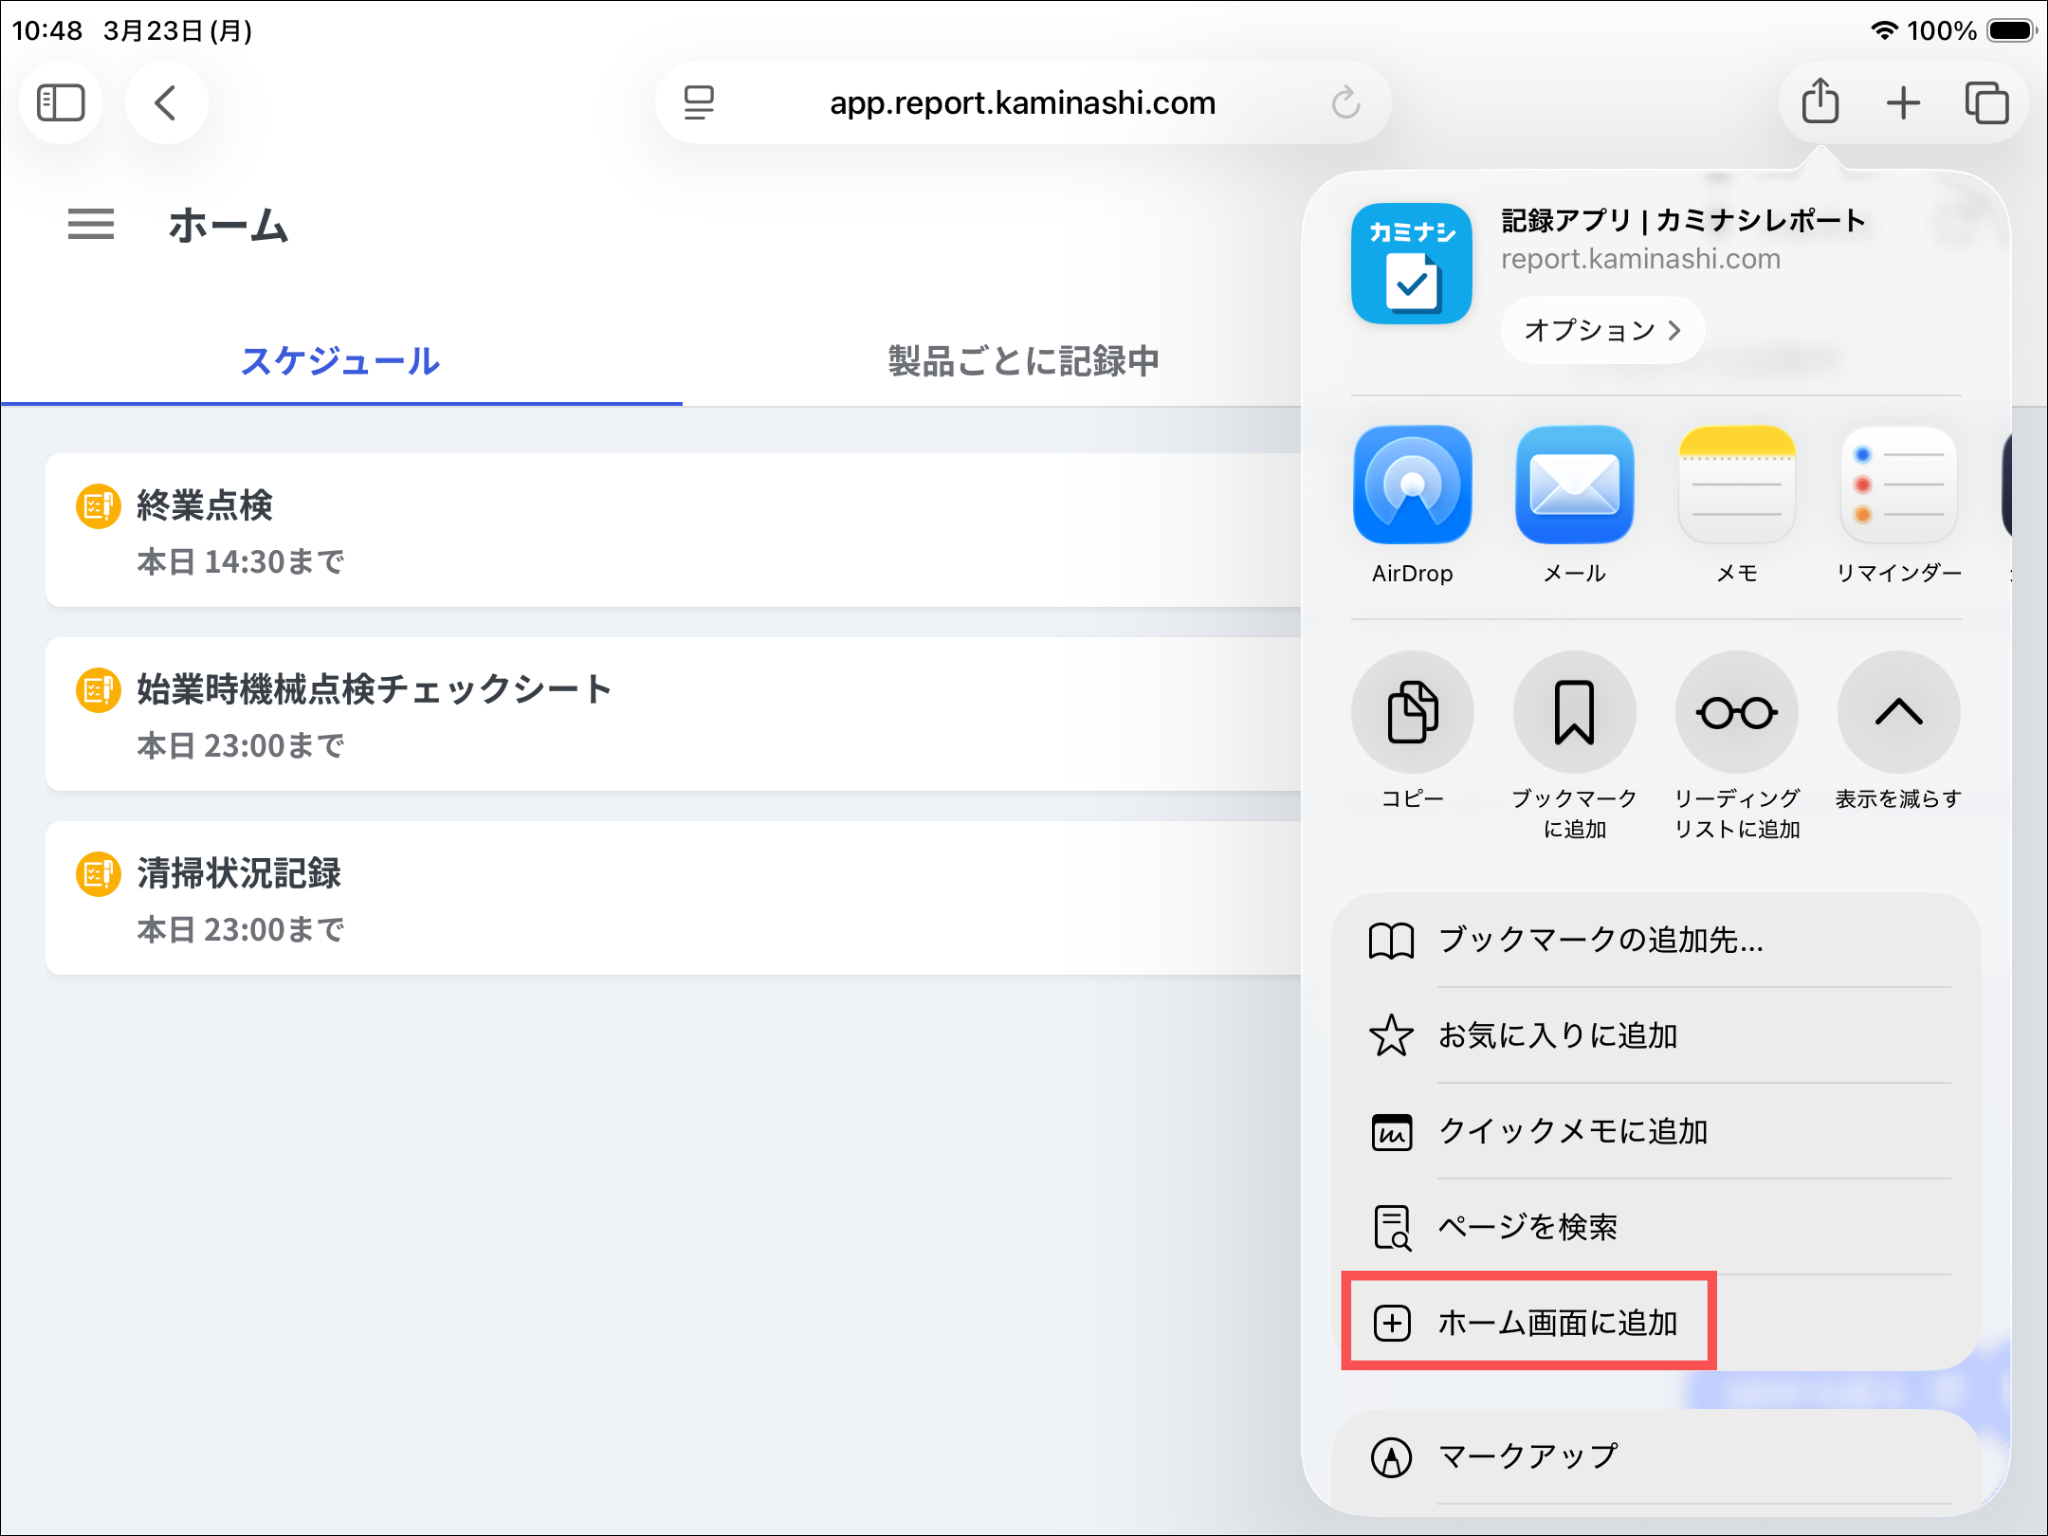
Task: Add to Reading List glasses icon
Action: pyautogui.click(x=1736, y=712)
